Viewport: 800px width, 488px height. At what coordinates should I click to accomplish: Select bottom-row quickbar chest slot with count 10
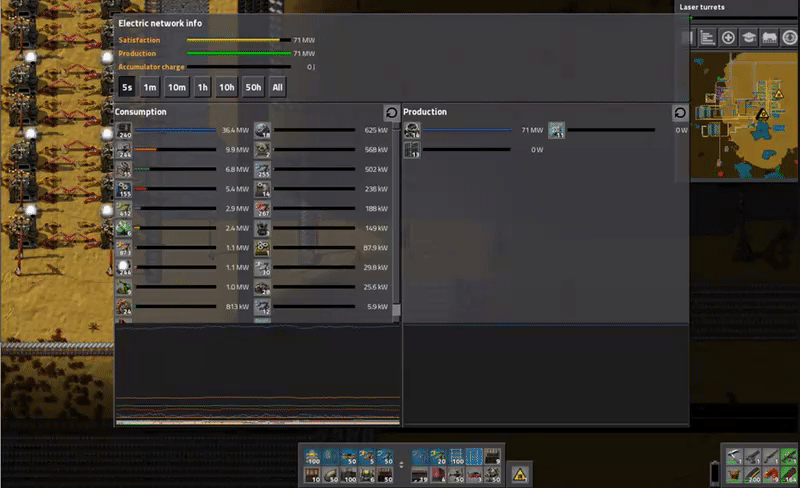click(312, 475)
